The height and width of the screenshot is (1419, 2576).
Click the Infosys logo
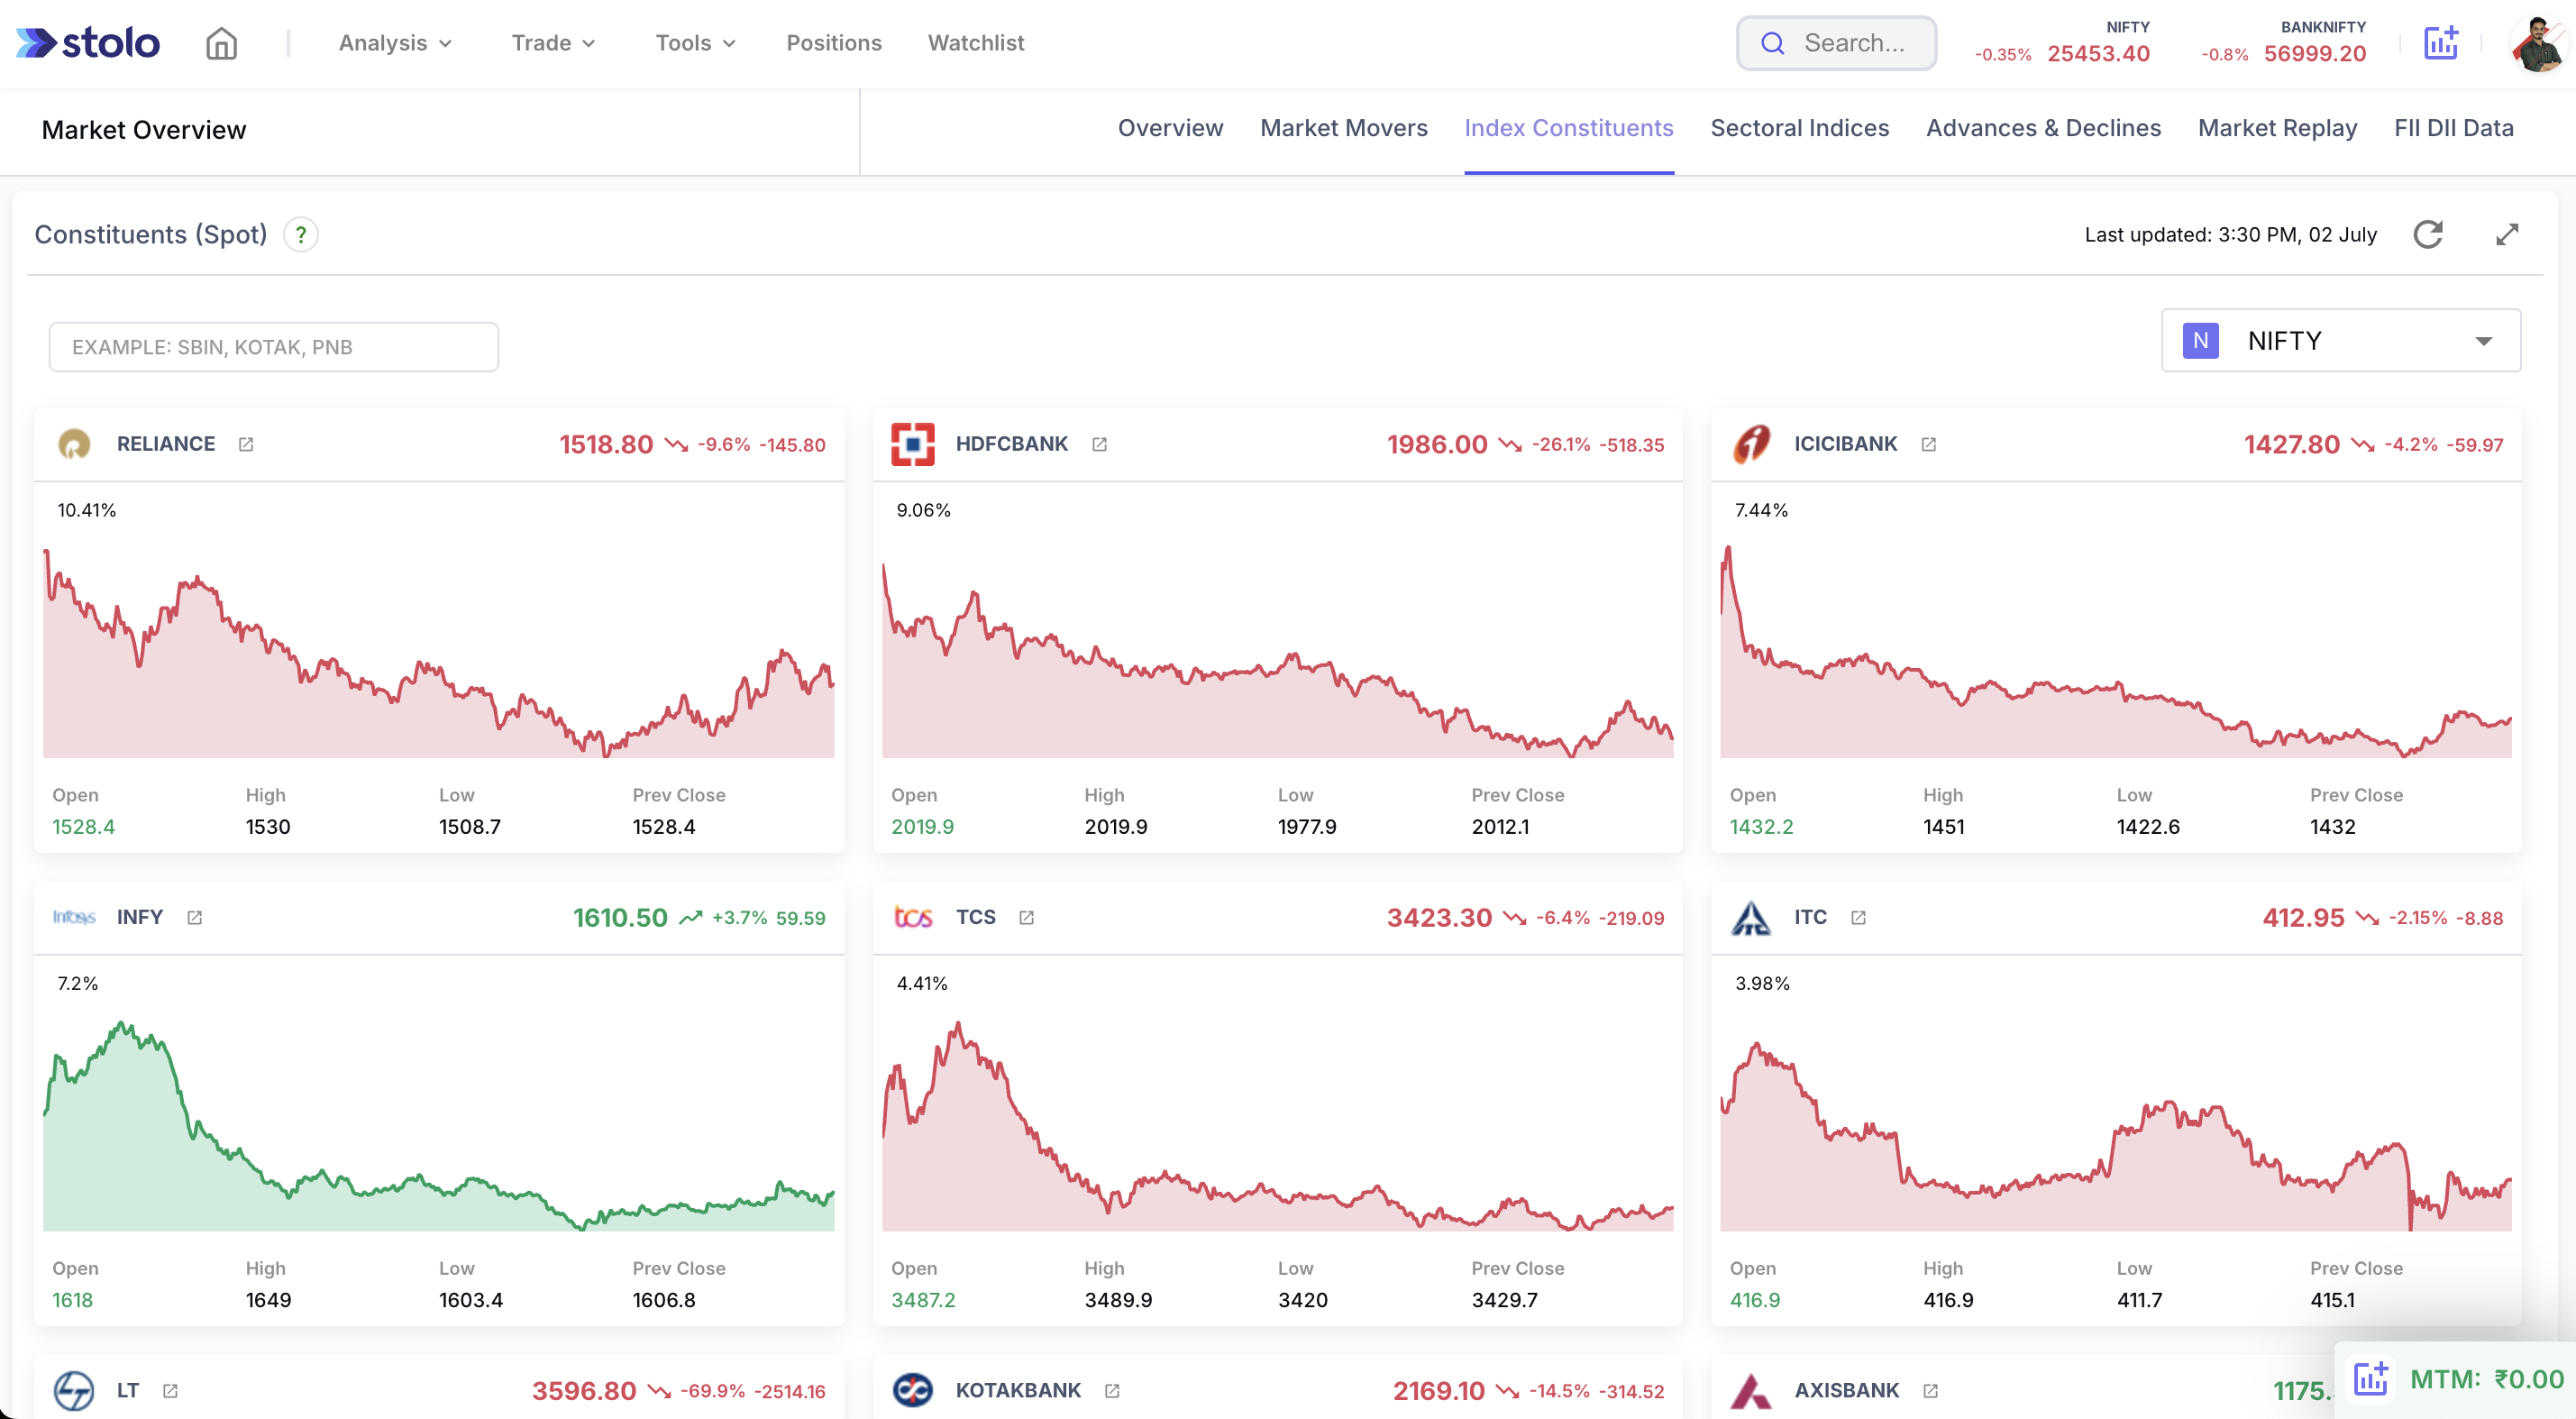click(74, 917)
